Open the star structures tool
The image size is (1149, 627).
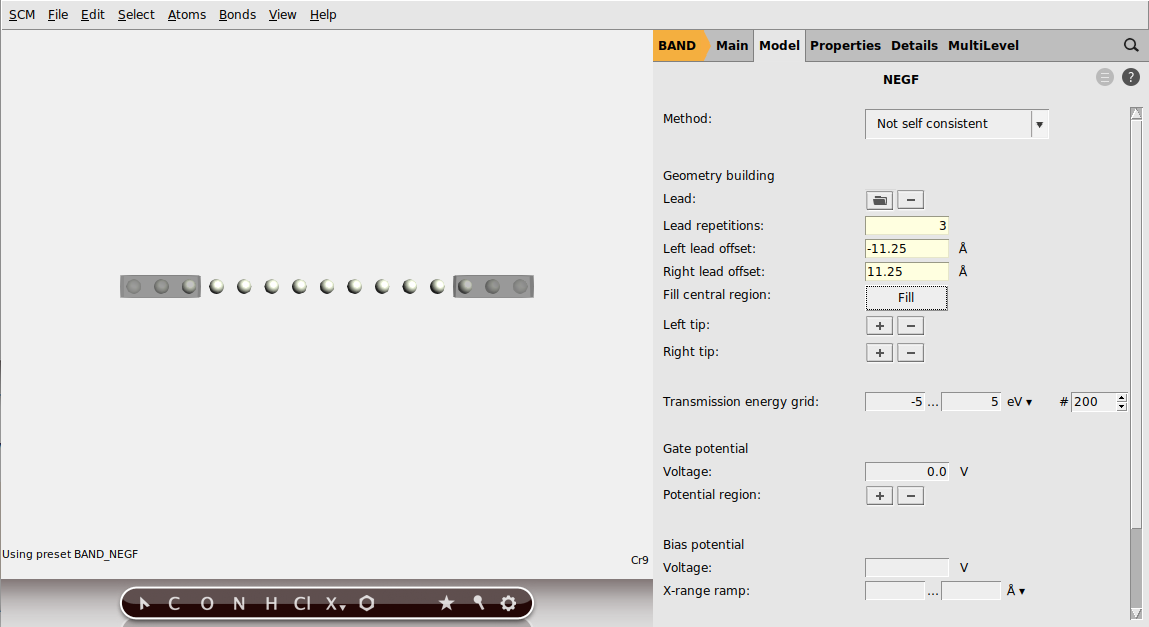point(447,603)
